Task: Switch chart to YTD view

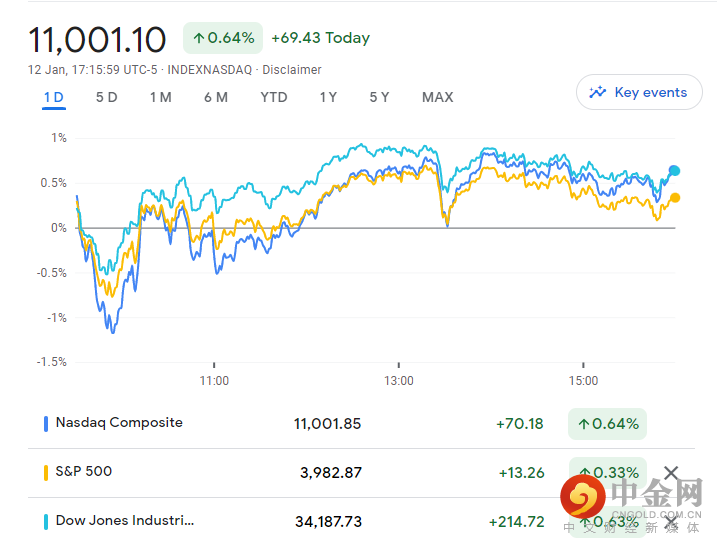Action: click(x=273, y=97)
